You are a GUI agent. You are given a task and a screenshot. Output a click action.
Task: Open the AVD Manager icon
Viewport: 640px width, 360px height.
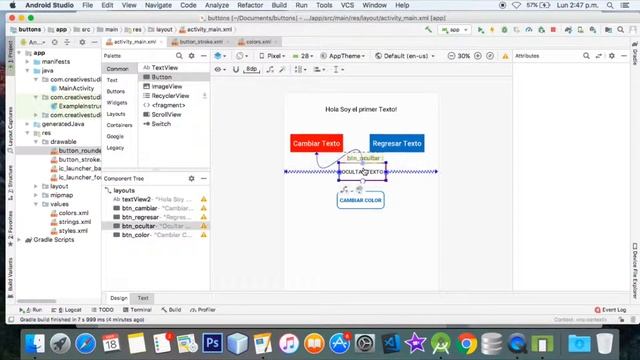580,30
